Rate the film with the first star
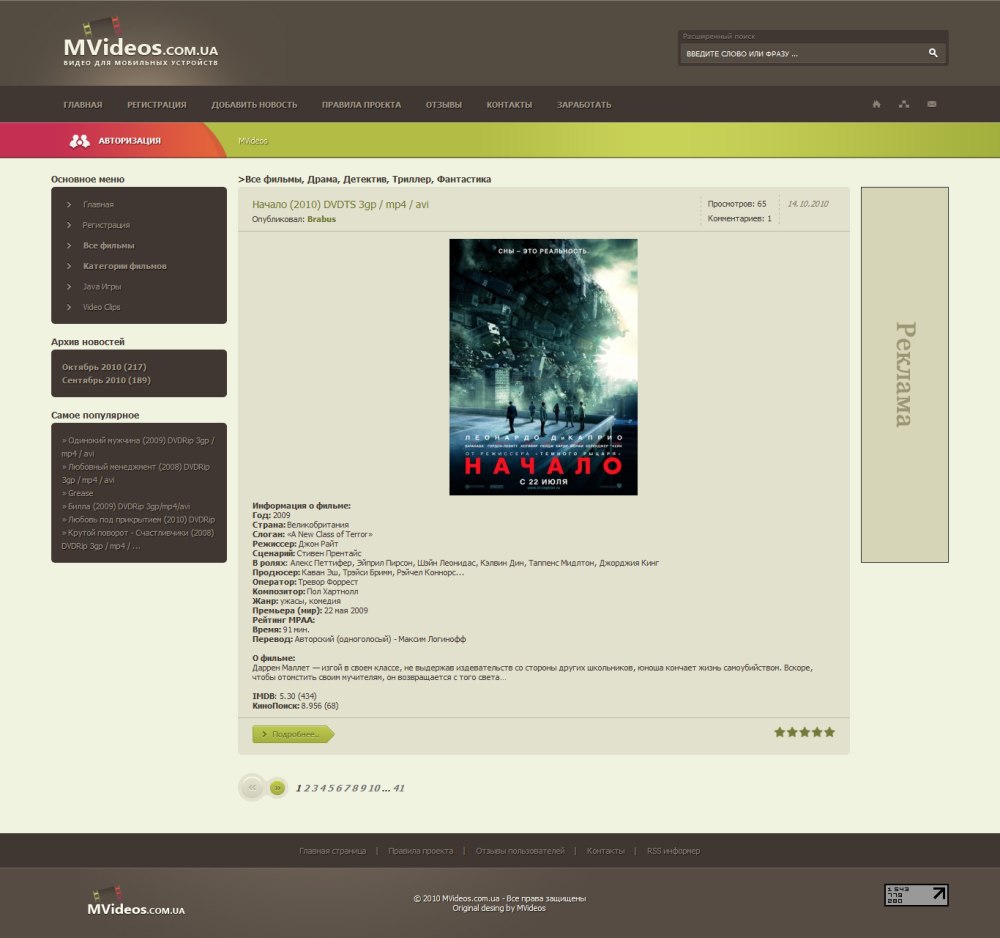This screenshot has width=1000, height=938. click(x=779, y=732)
